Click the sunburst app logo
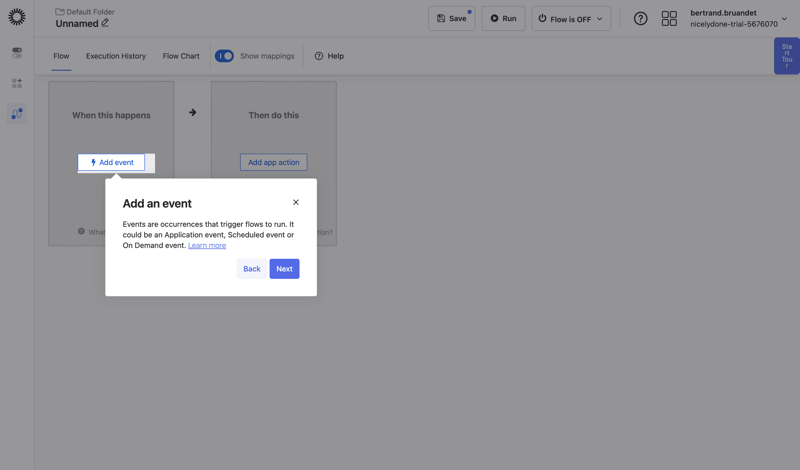The height and width of the screenshot is (470, 800). tap(17, 17)
